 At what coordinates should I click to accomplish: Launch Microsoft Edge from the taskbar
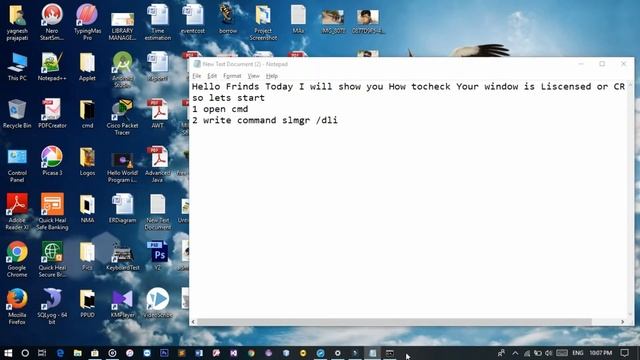[x=60, y=353]
